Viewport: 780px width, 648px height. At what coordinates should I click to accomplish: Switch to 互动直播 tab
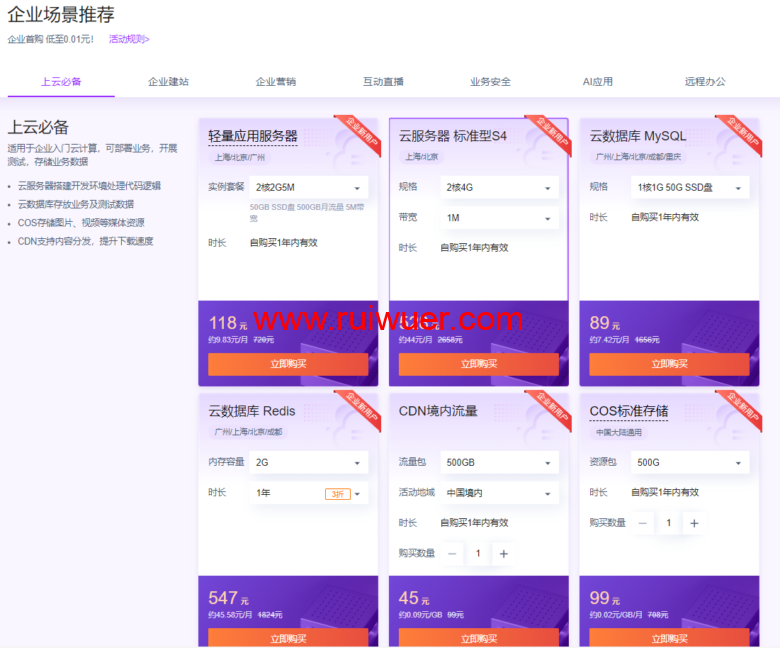pyautogui.click(x=383, y=82)
